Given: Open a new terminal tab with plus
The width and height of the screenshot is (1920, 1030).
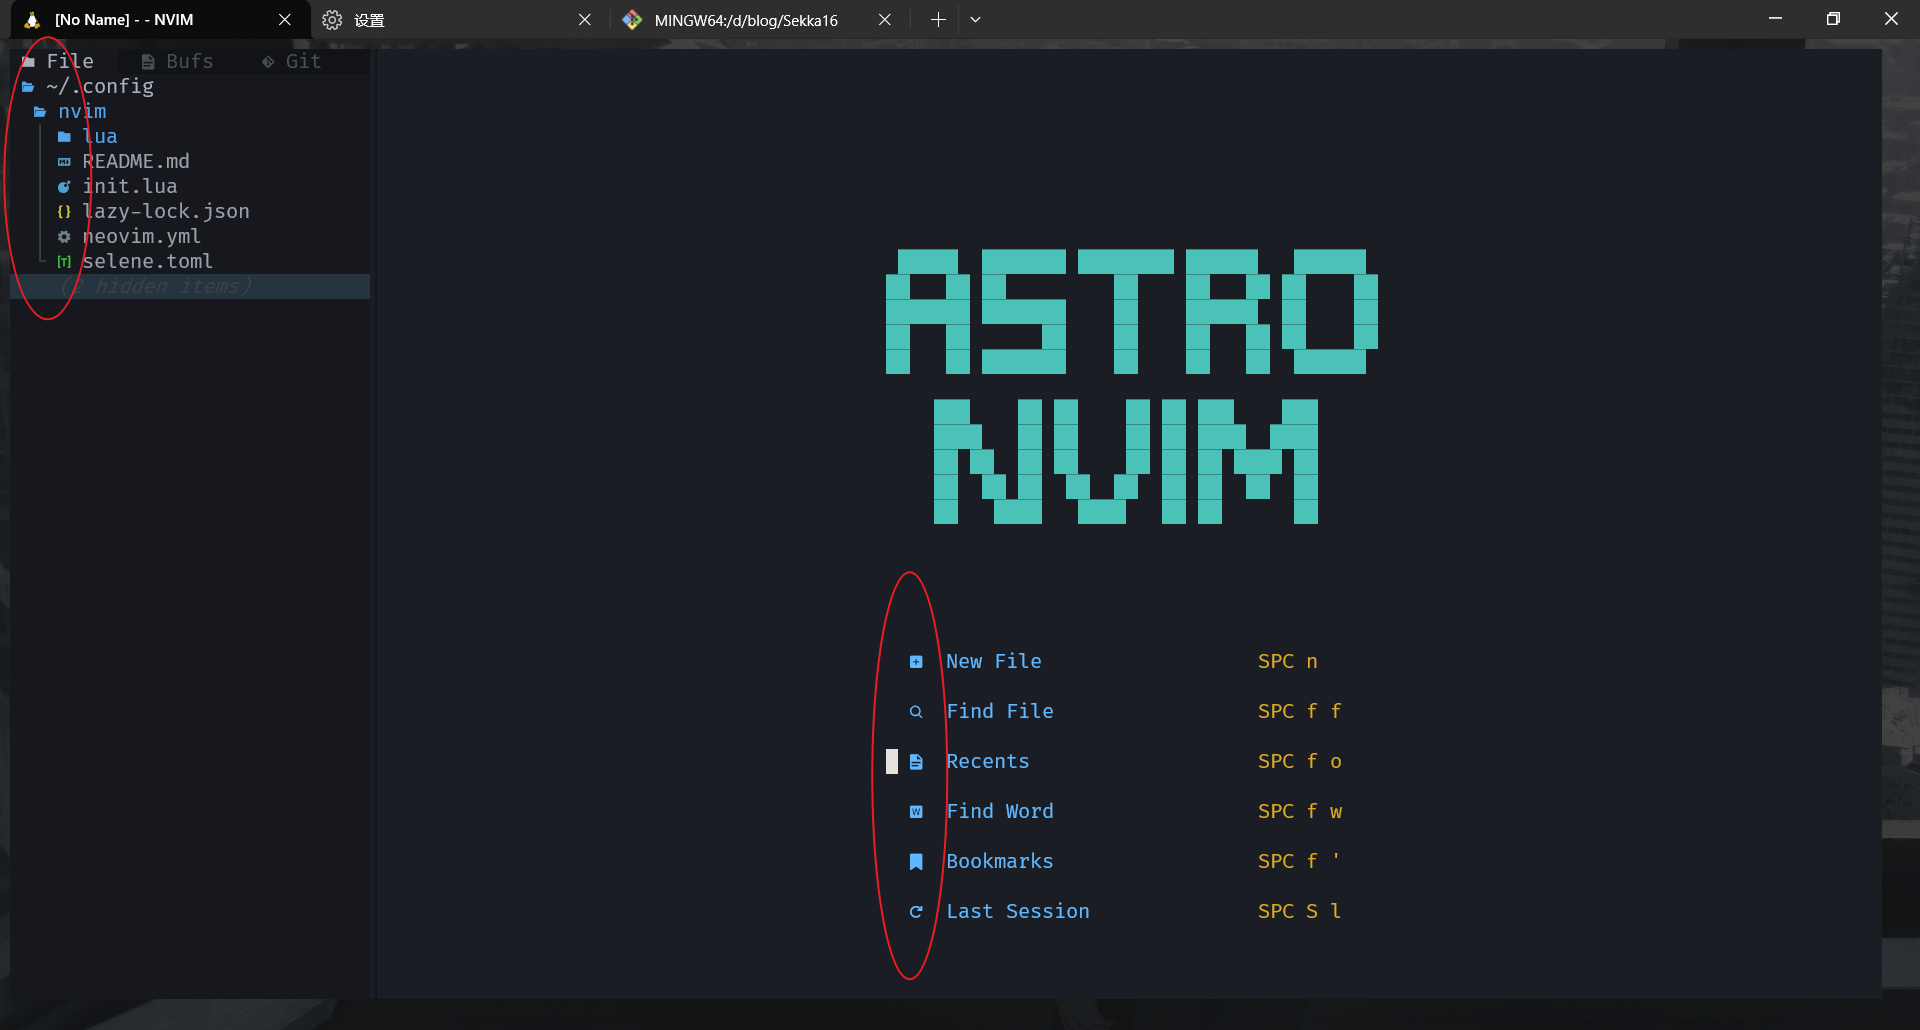Looking at the screenshot, I should 938,20.
